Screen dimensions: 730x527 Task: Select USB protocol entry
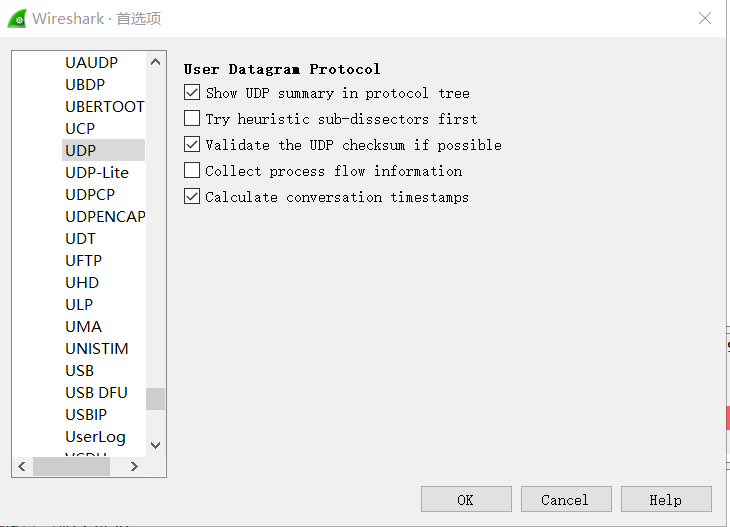(x=80, y=370)
